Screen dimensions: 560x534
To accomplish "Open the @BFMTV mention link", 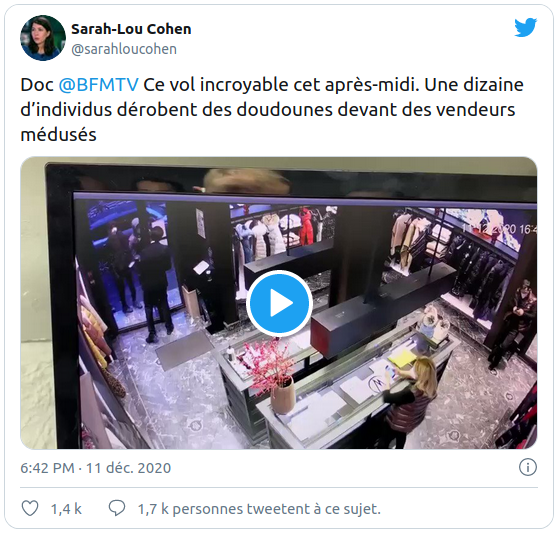I will 98,85.
